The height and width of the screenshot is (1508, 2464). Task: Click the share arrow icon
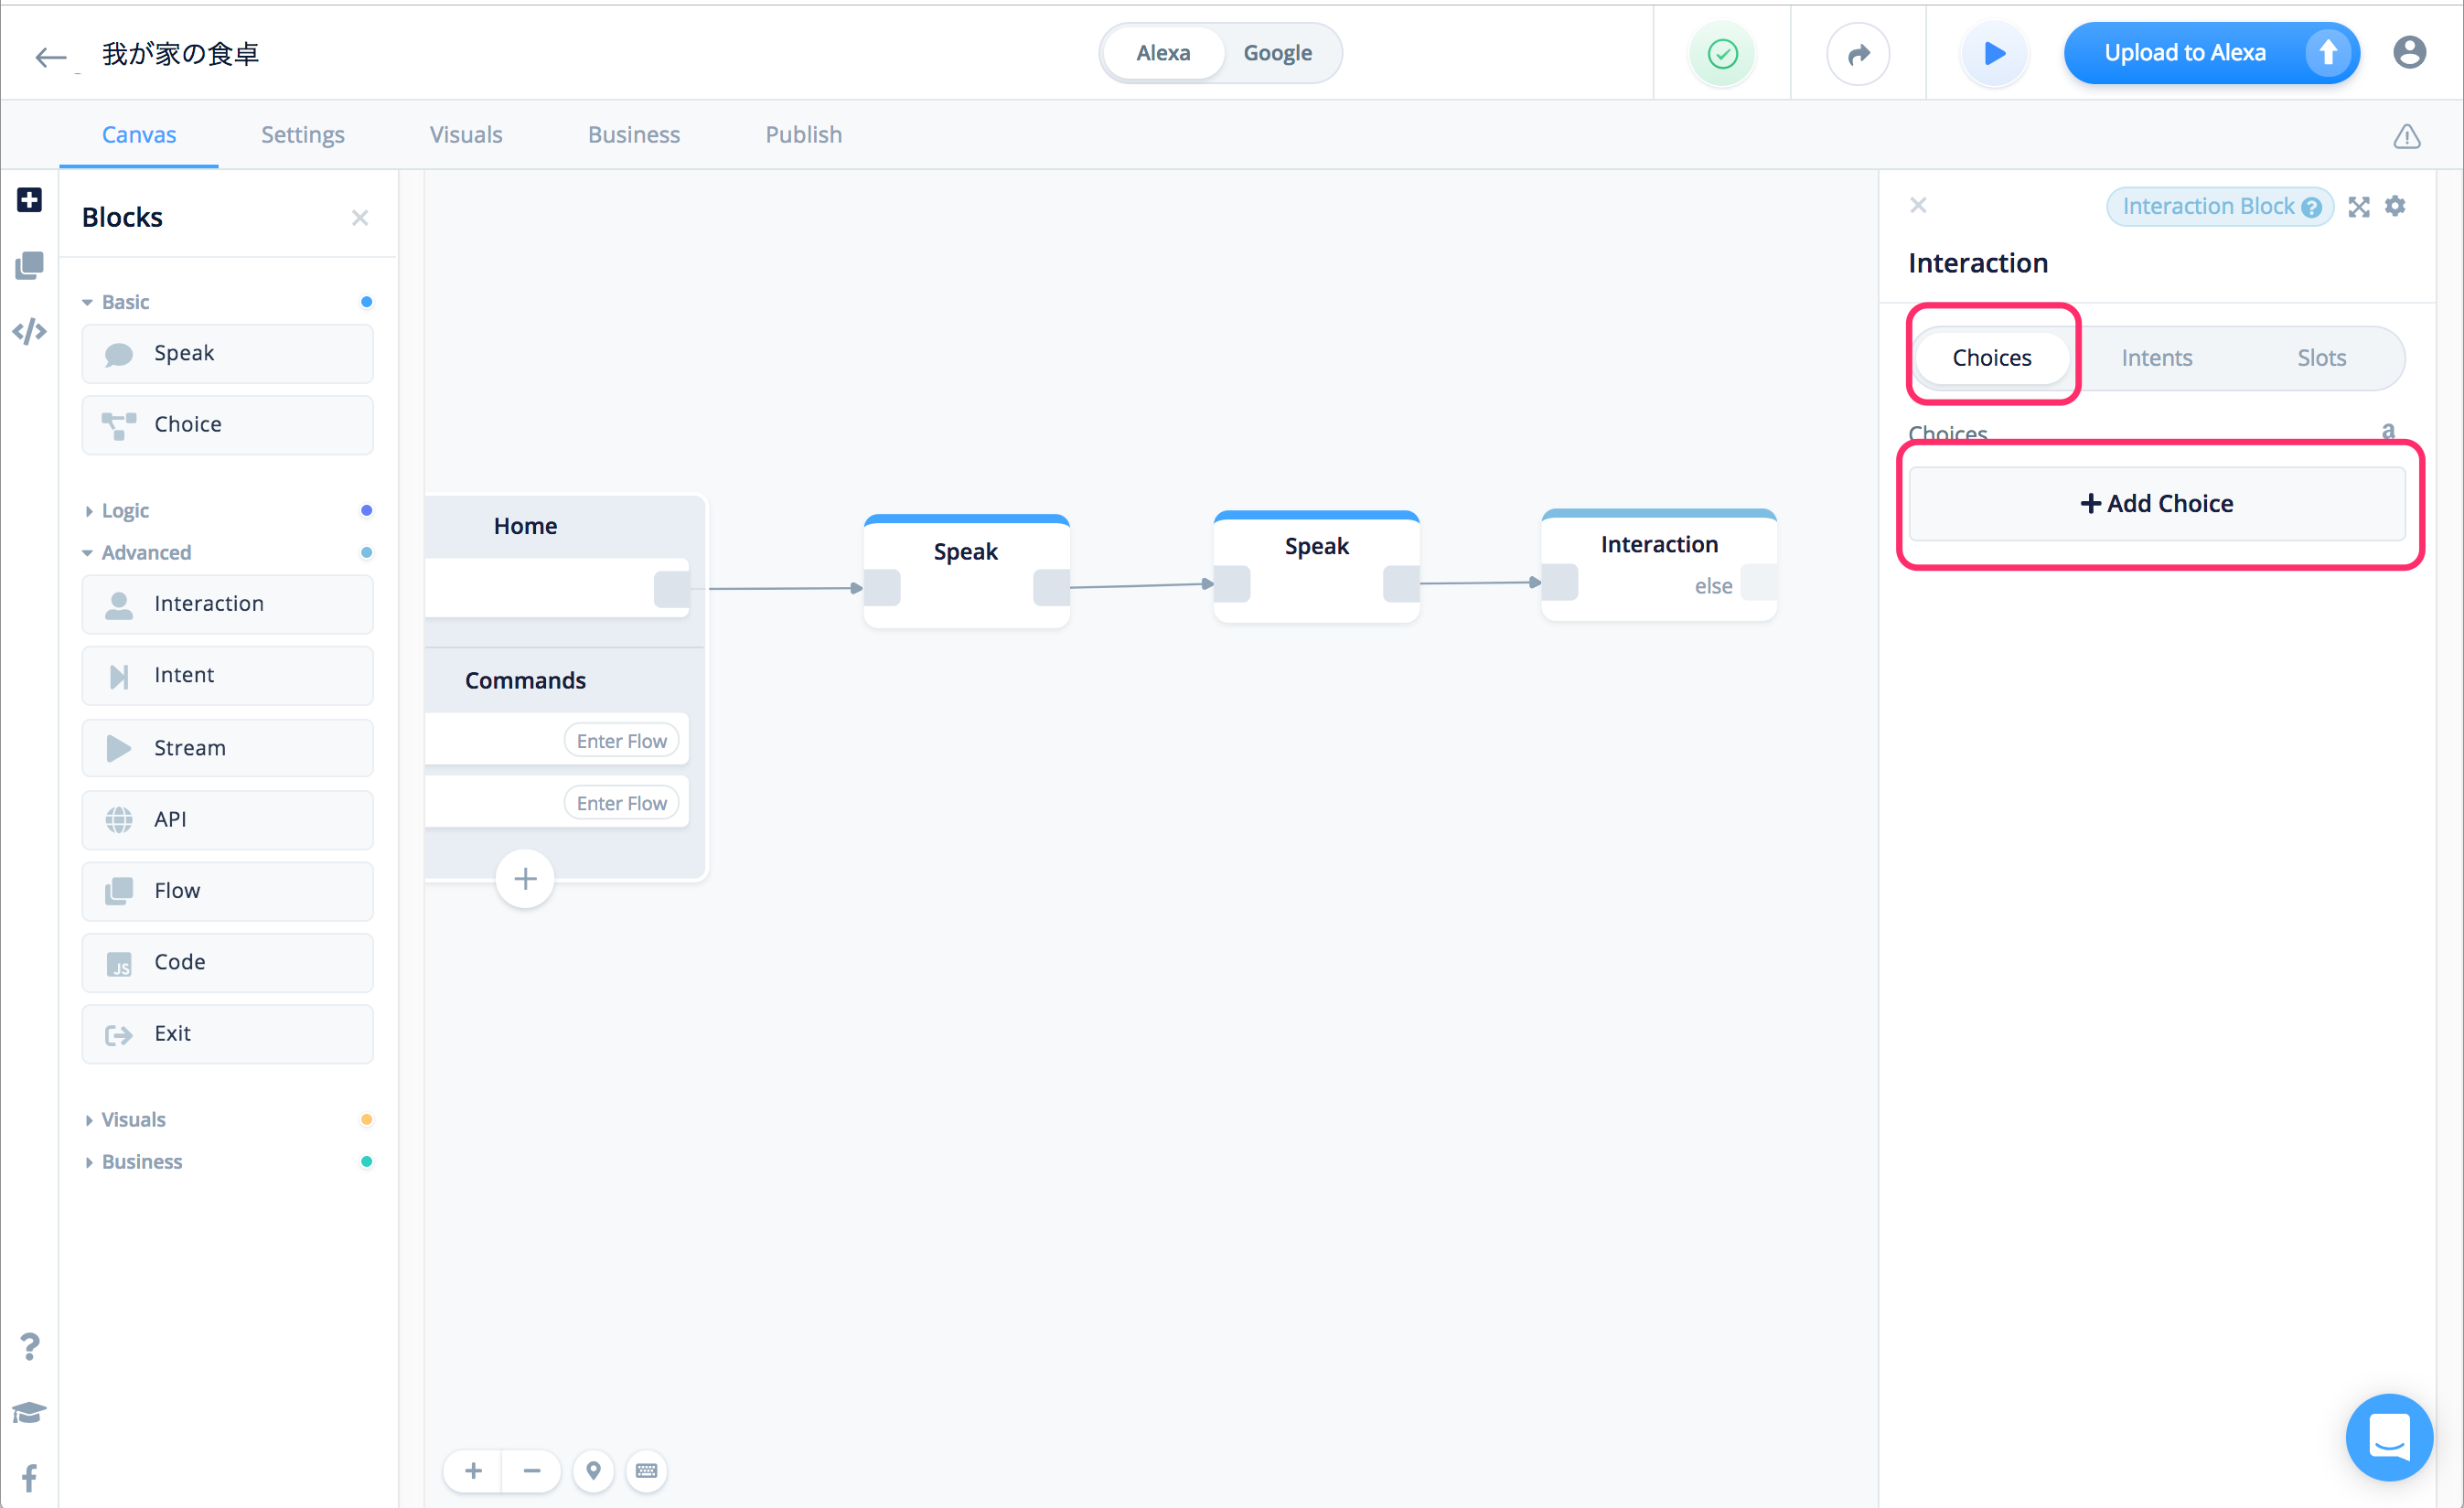tap(1857, 53)
